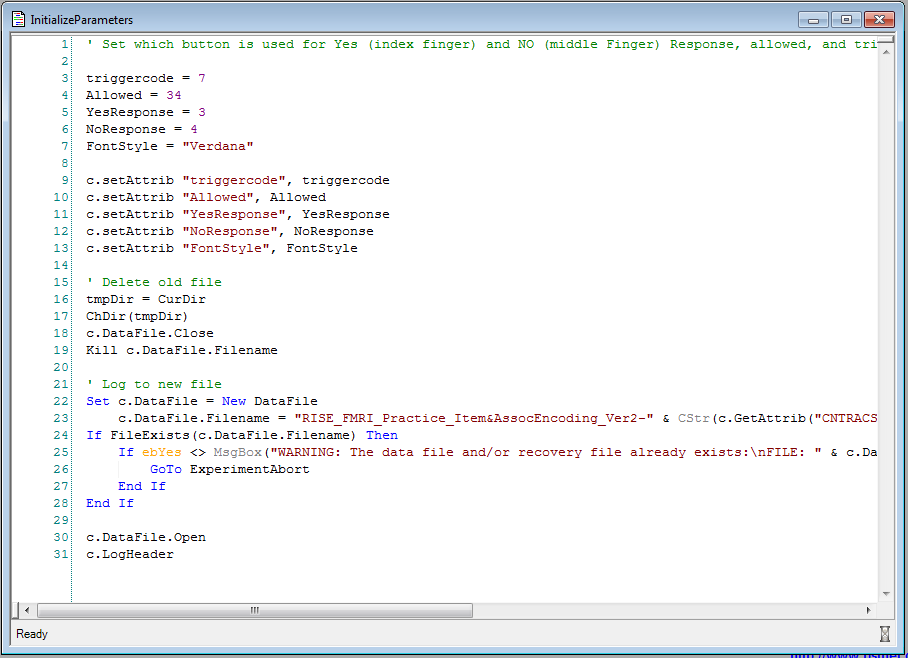Click the c.setAttrib "triggercode" line

pos(237,180)
